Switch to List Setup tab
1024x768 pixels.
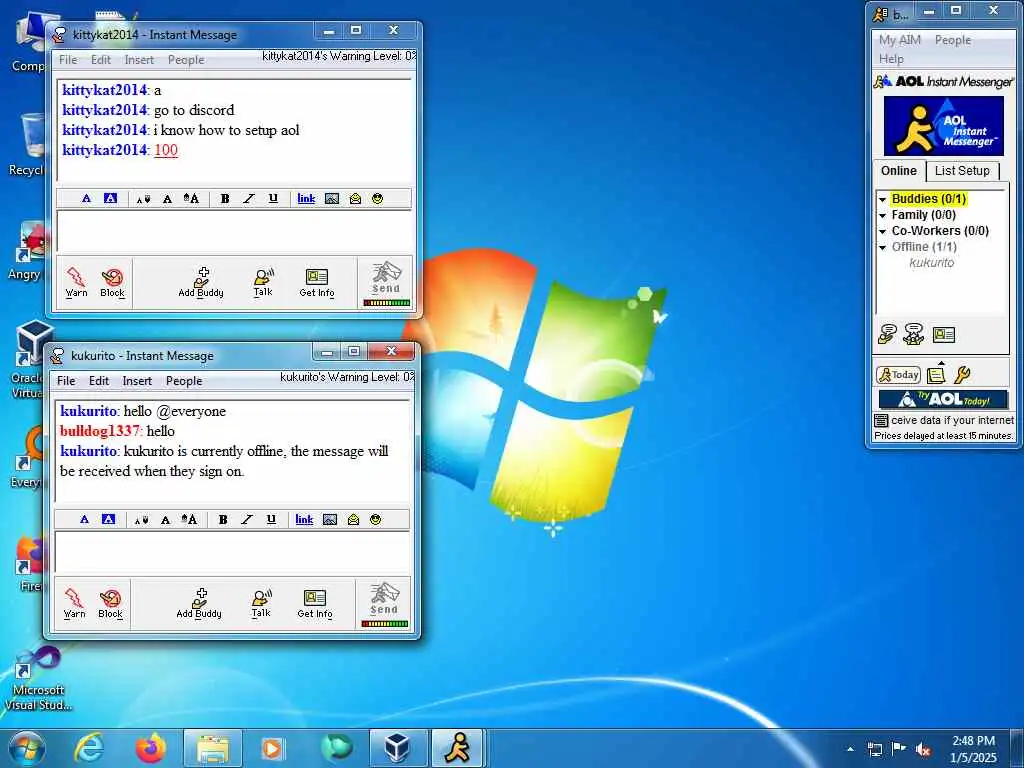[963, 171]
